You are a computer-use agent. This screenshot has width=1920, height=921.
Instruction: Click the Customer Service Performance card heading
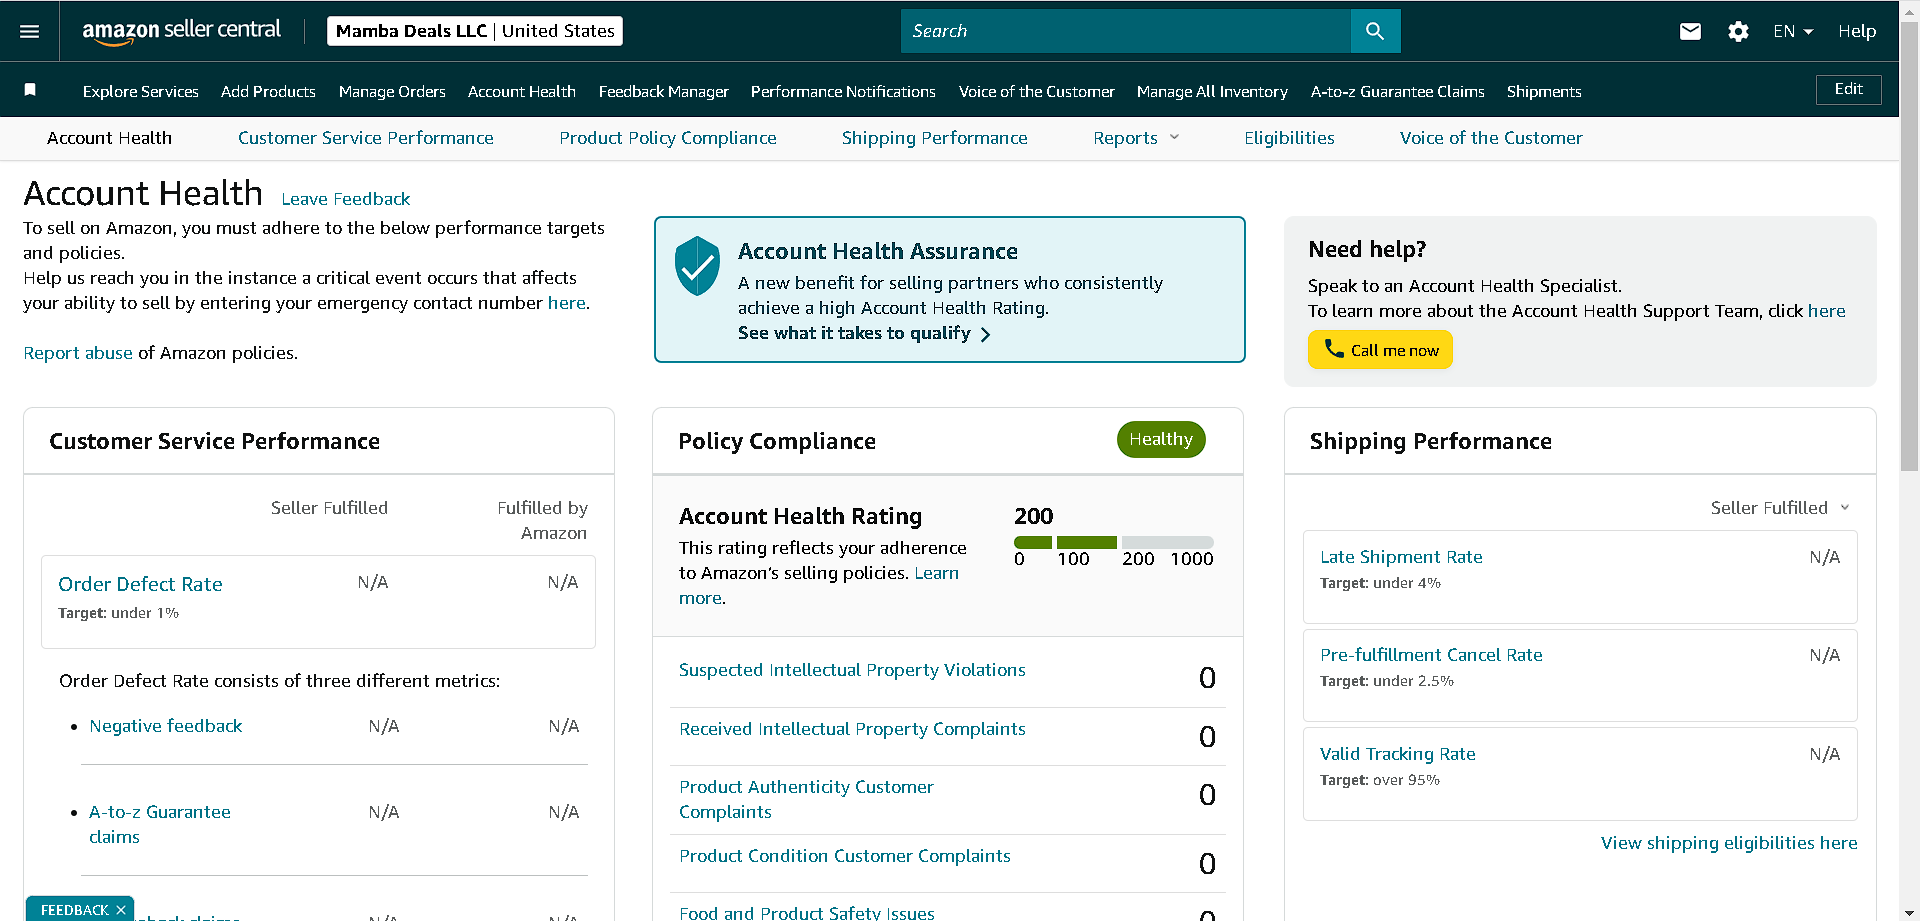pyautogui.click(x=214, y=441)
